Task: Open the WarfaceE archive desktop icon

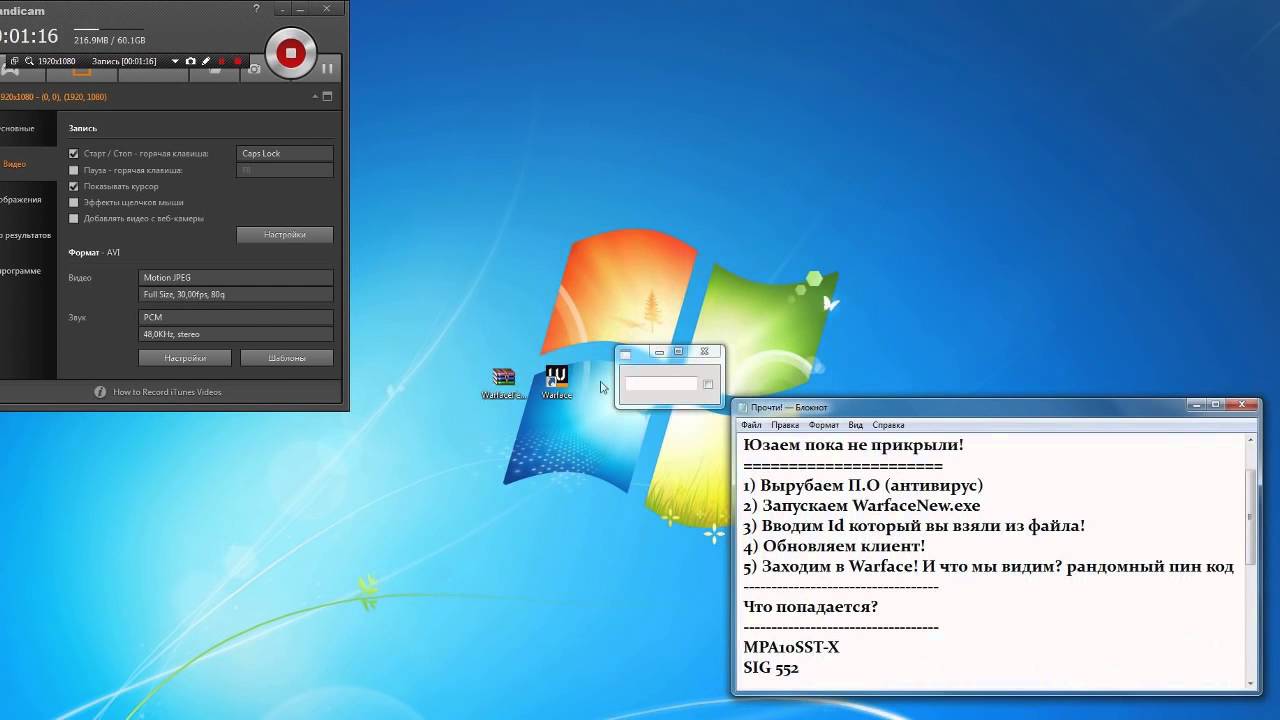Action: click(x=504, y=383)
